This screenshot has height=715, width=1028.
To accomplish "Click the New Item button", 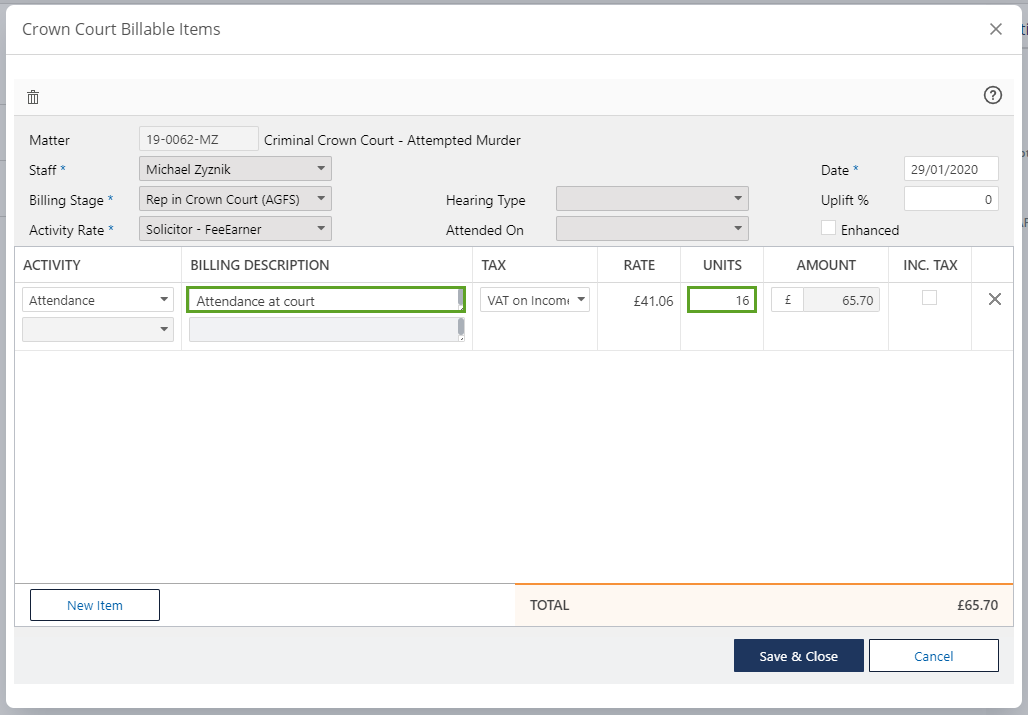I will click(x=95, y=605).
